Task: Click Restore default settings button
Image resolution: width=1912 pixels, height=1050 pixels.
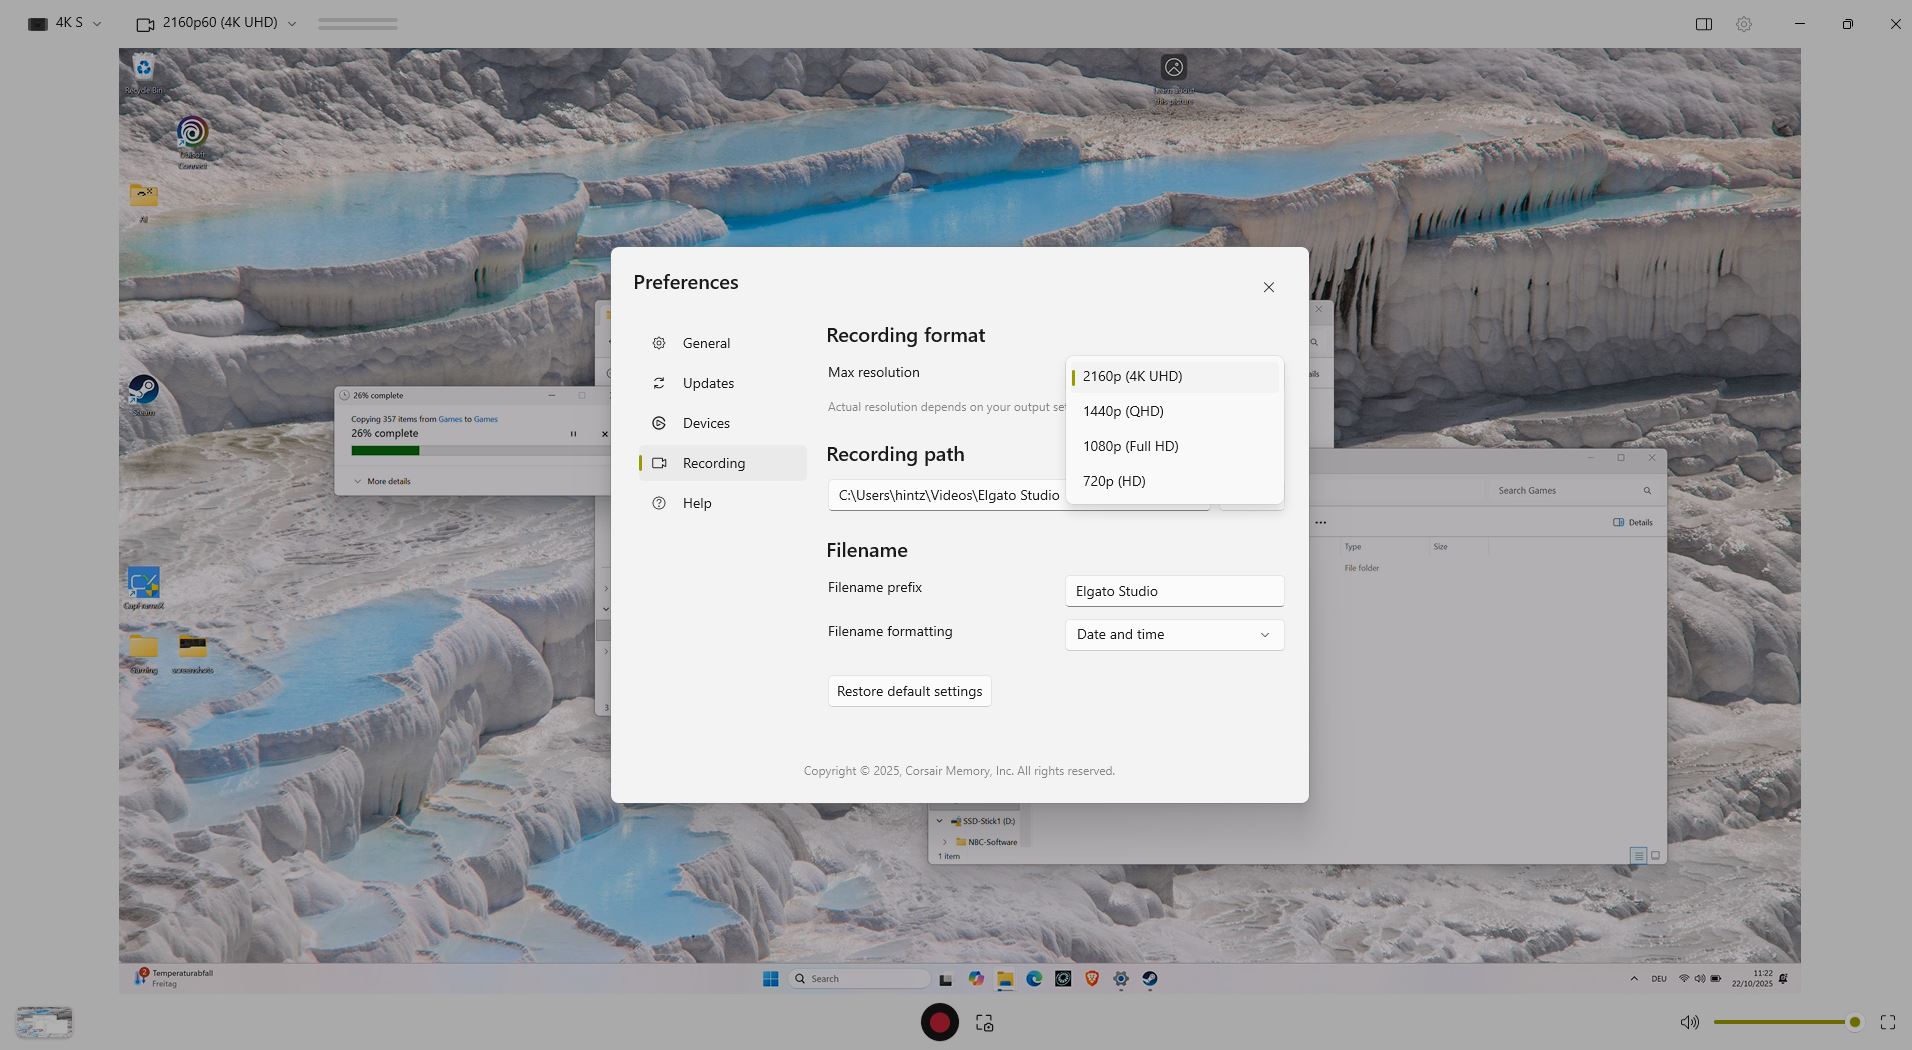Action: tap(909, 691)
